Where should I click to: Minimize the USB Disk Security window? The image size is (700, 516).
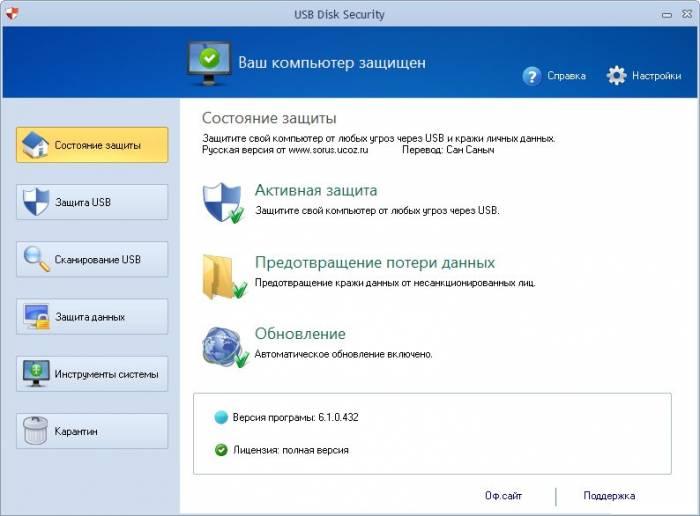tap(667, 15)
